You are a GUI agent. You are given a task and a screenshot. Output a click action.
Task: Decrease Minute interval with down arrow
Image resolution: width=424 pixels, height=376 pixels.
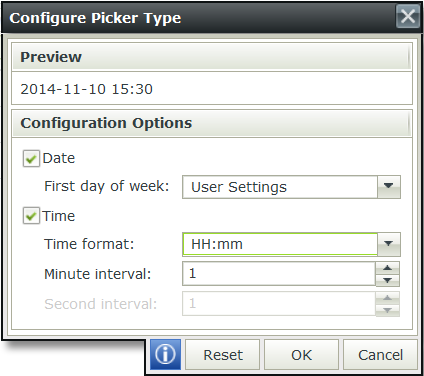click(x=387, y=280)
